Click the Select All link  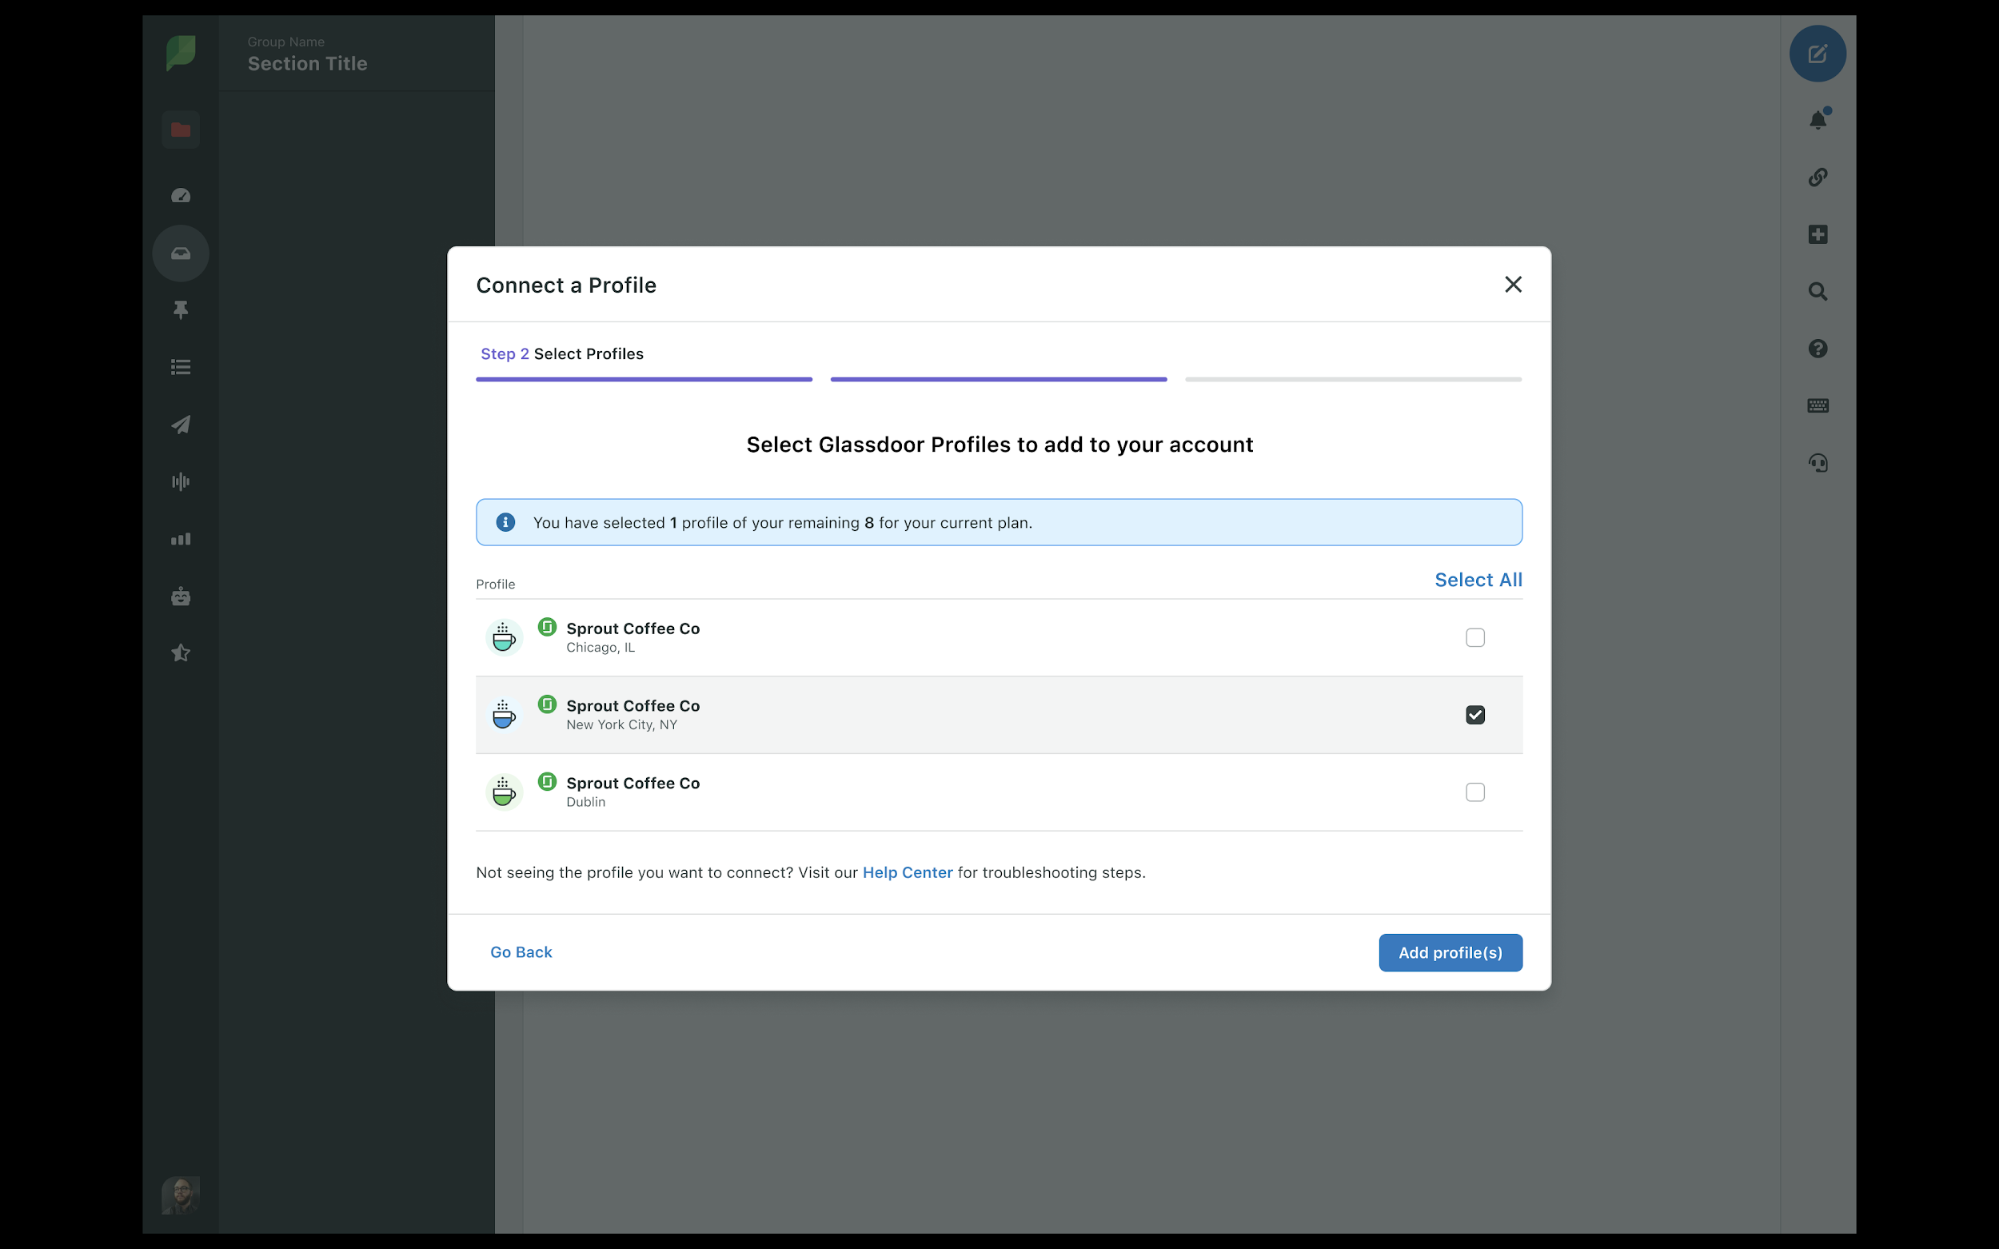1477,580
